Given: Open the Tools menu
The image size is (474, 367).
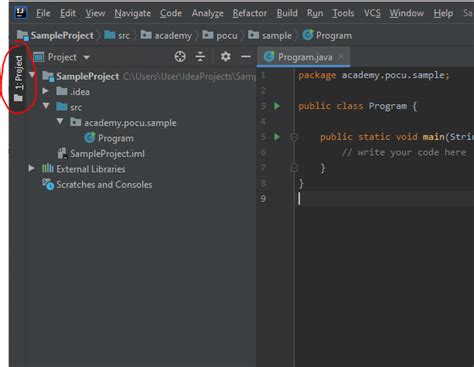Looking at the screenshot, I should click(343, 13).
